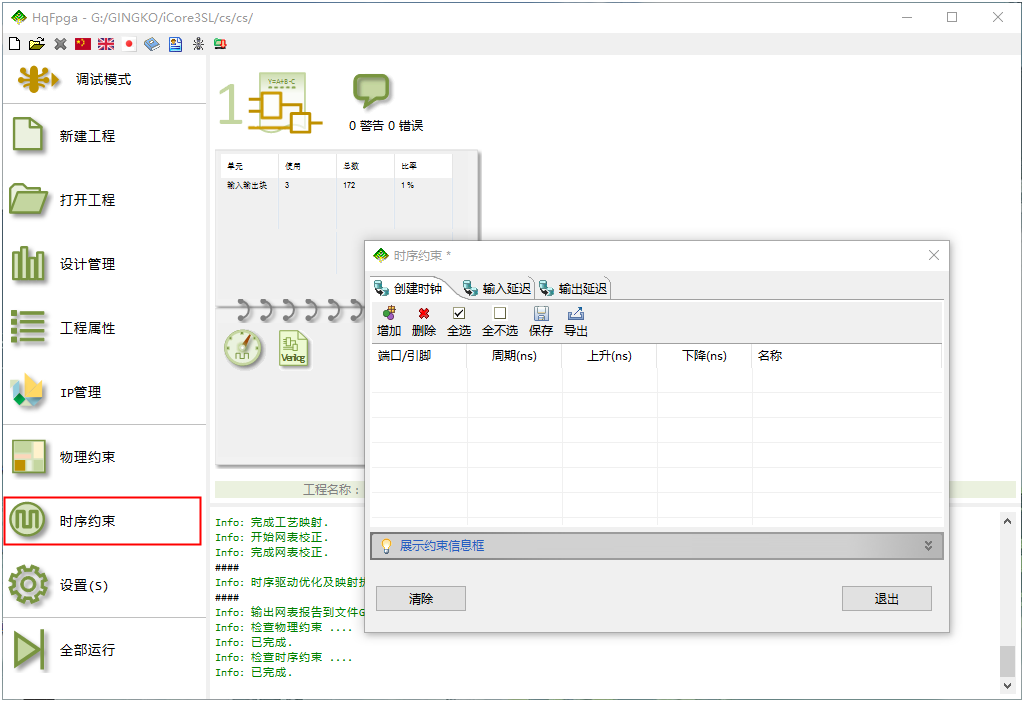
Task: Check the 全不选 (deselect all) checkbox
Action: coord(500,314)
